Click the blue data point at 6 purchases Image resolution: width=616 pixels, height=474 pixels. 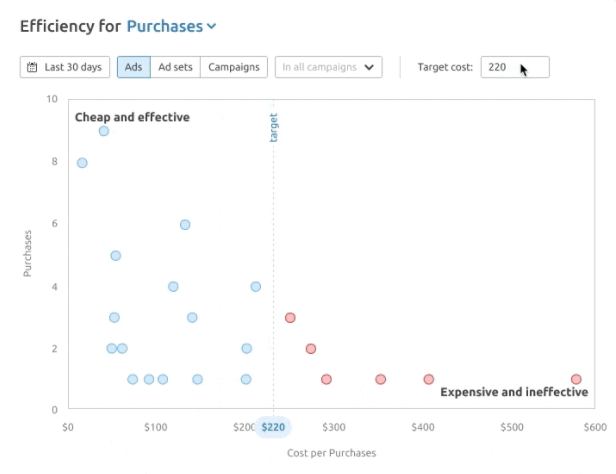pyautogui.click(x=185, y=225)
